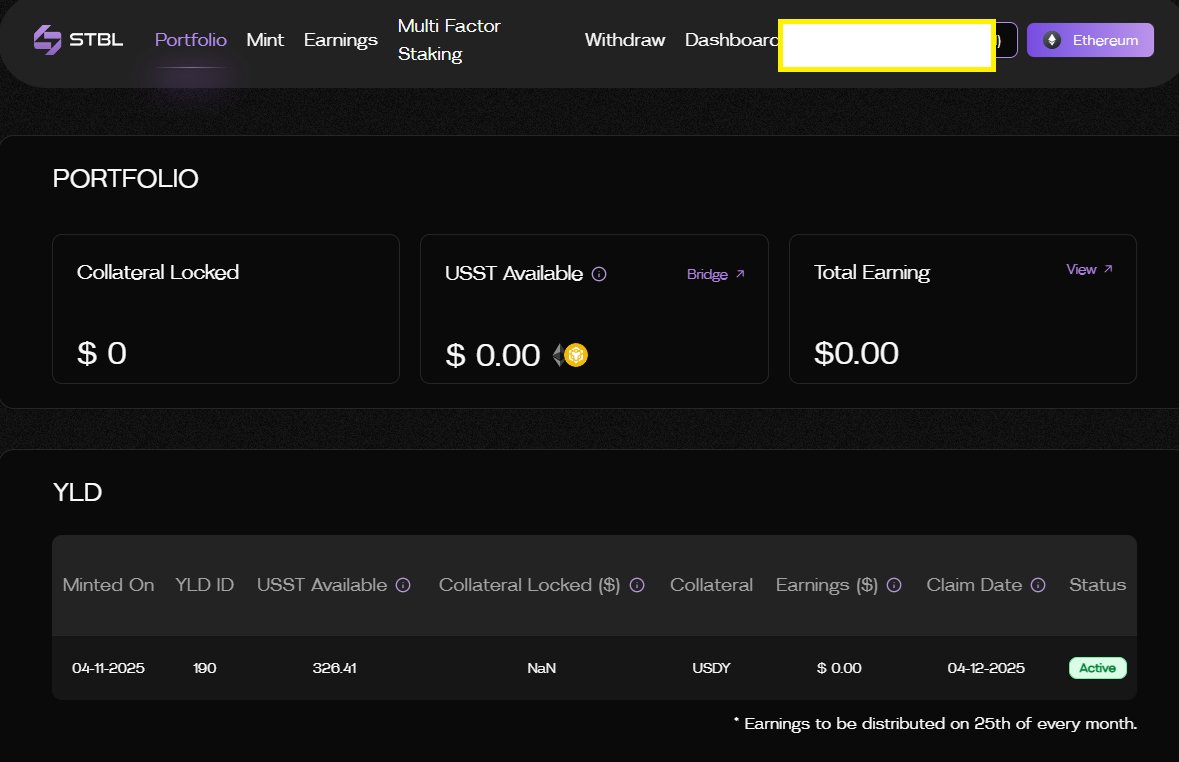Open the Dashboard page
Viewport: 1179px width, 762px height.
731,40
